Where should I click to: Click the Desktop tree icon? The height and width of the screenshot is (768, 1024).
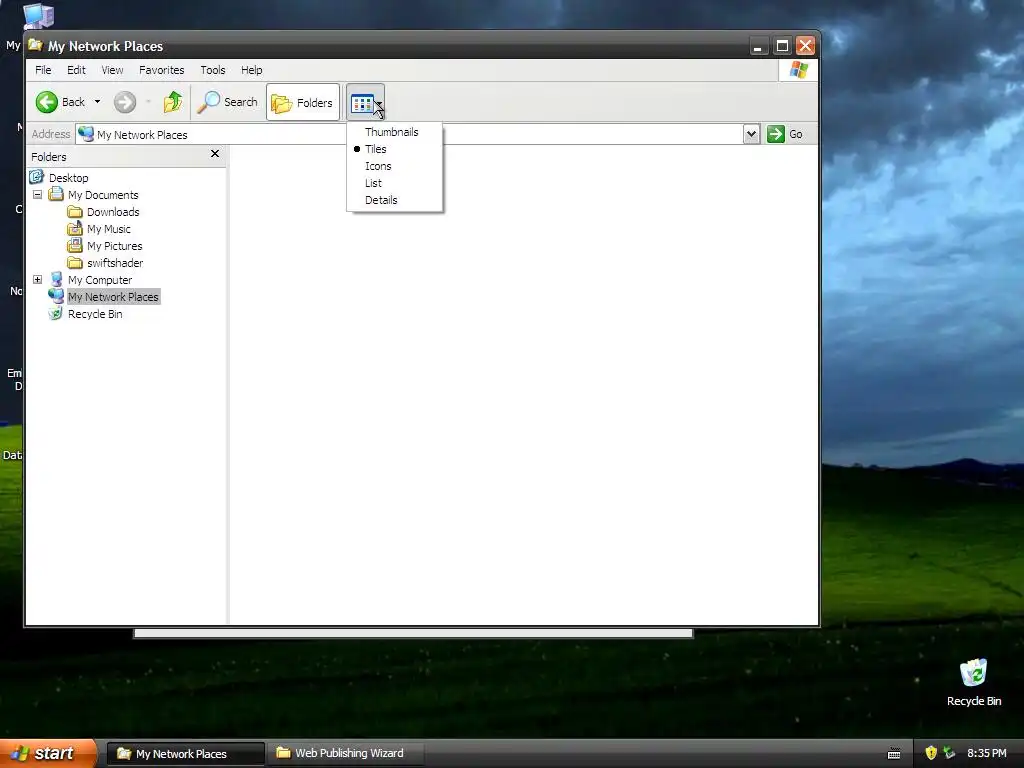coord(37,177)
